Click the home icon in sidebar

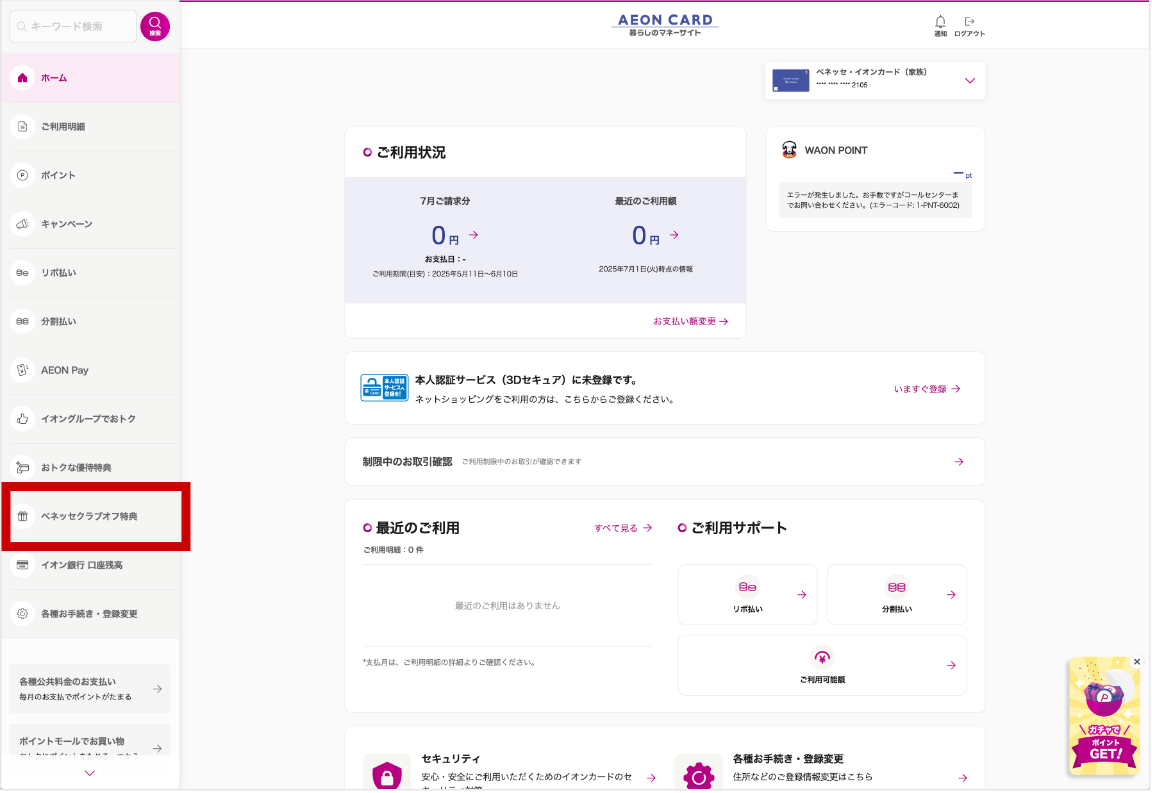tap(23, 78)
